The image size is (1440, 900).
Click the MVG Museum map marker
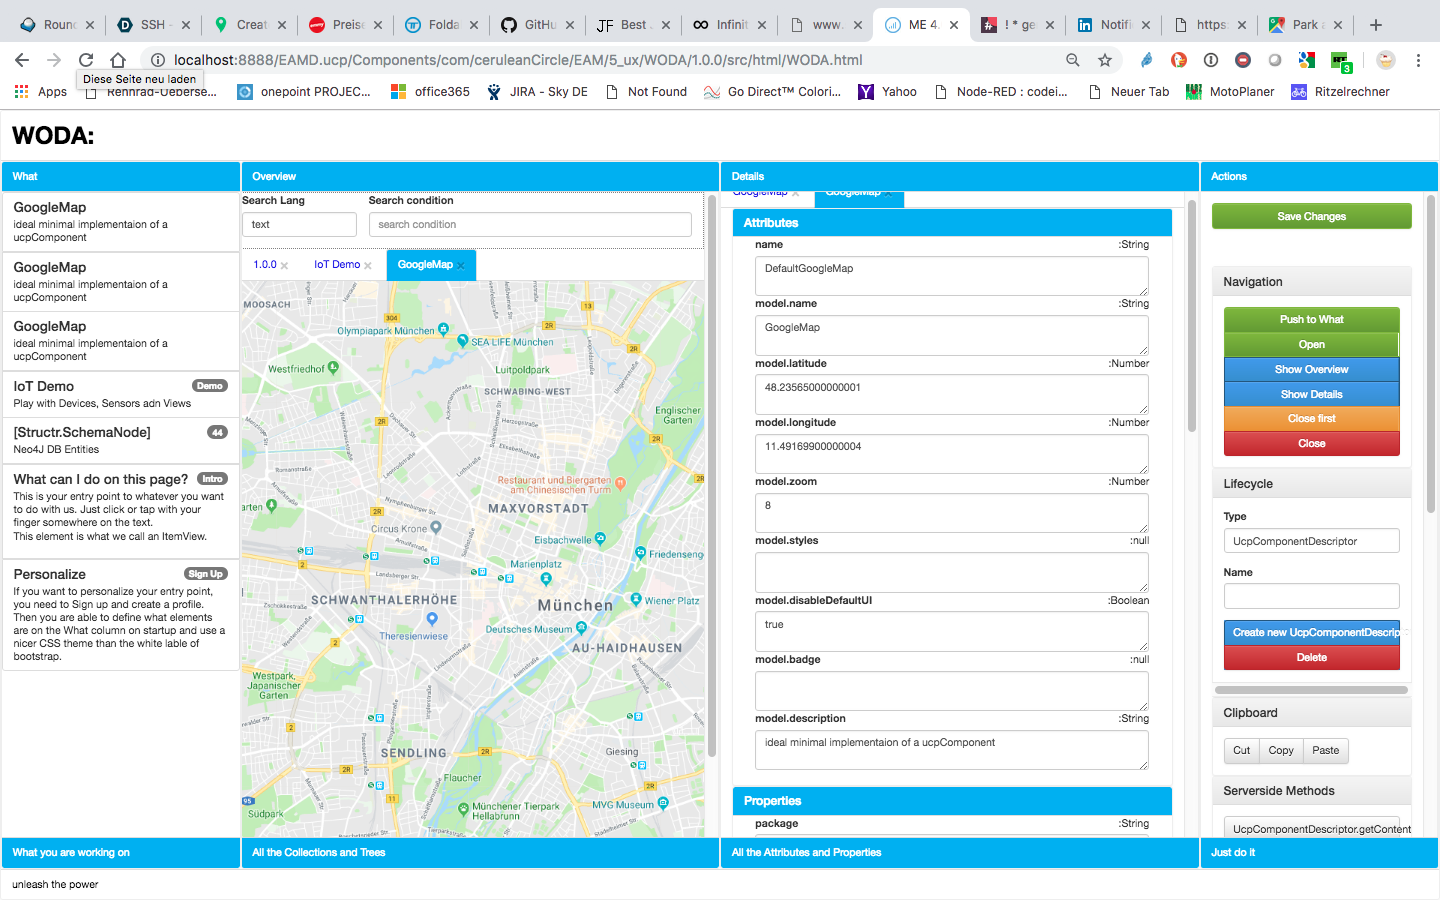click(663, 802)
